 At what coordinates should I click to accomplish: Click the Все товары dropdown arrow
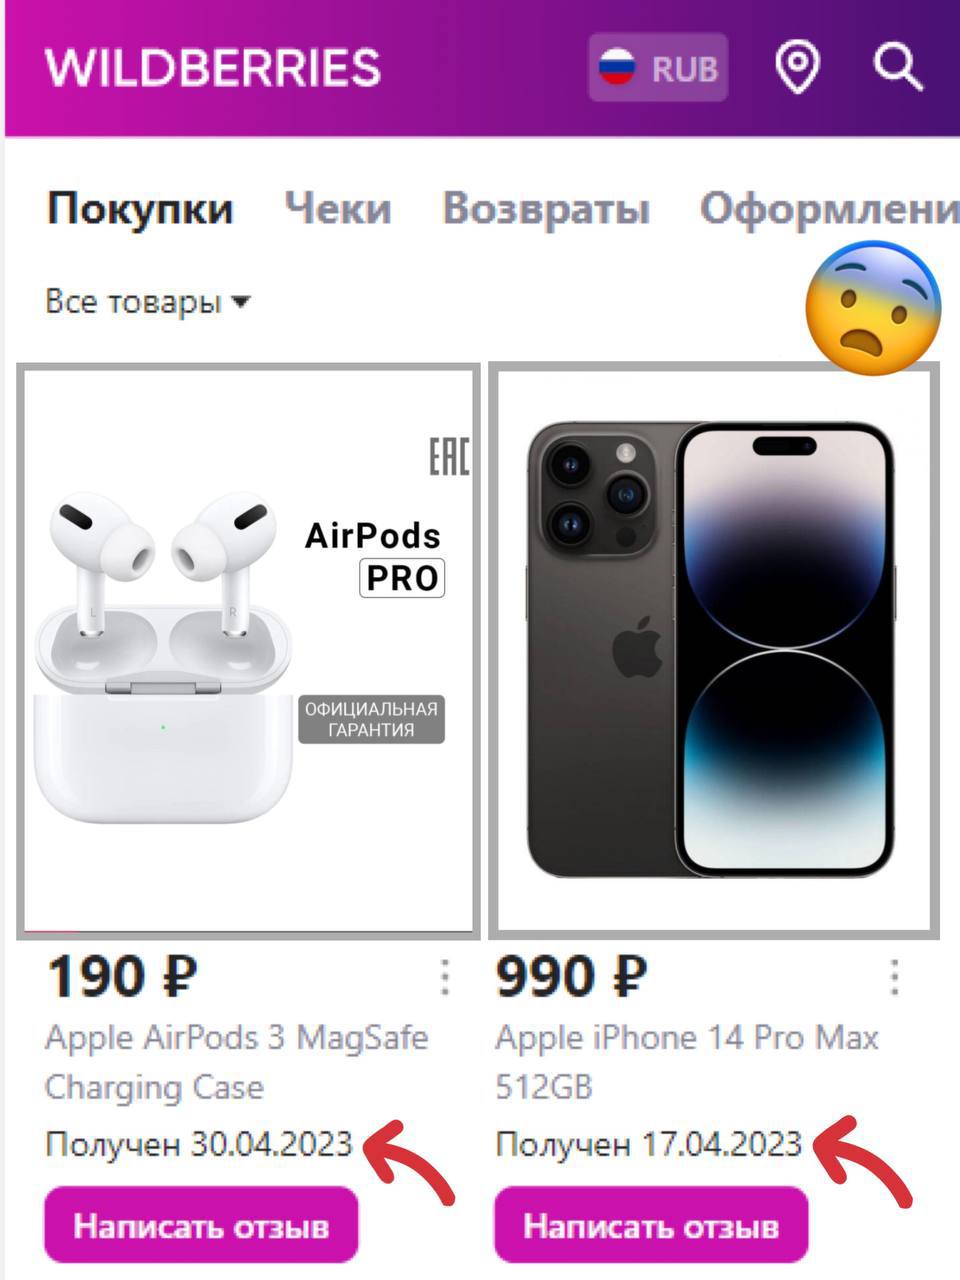point(240,301)
